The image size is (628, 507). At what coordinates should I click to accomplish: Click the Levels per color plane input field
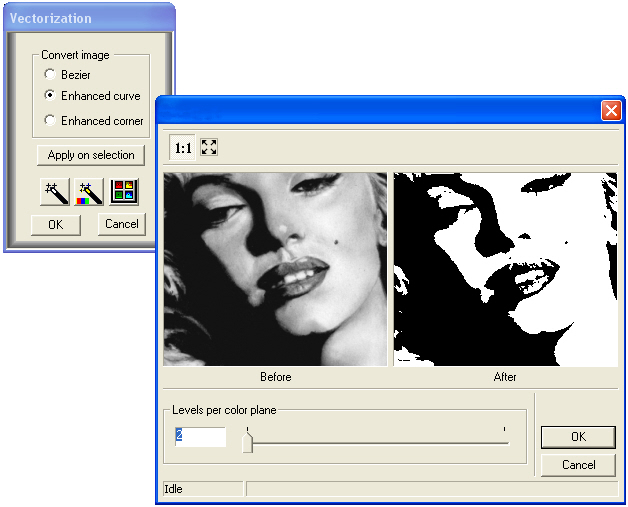pyautogui.click(x=200, y=436)
